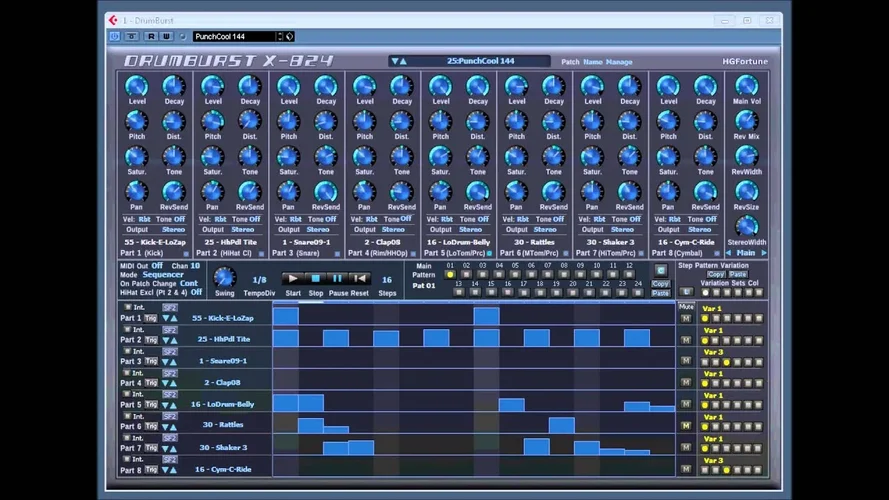This screenshot has height=500, width=889.
Task: Click Paste under Step Pattern Variation
Action: 738,274
